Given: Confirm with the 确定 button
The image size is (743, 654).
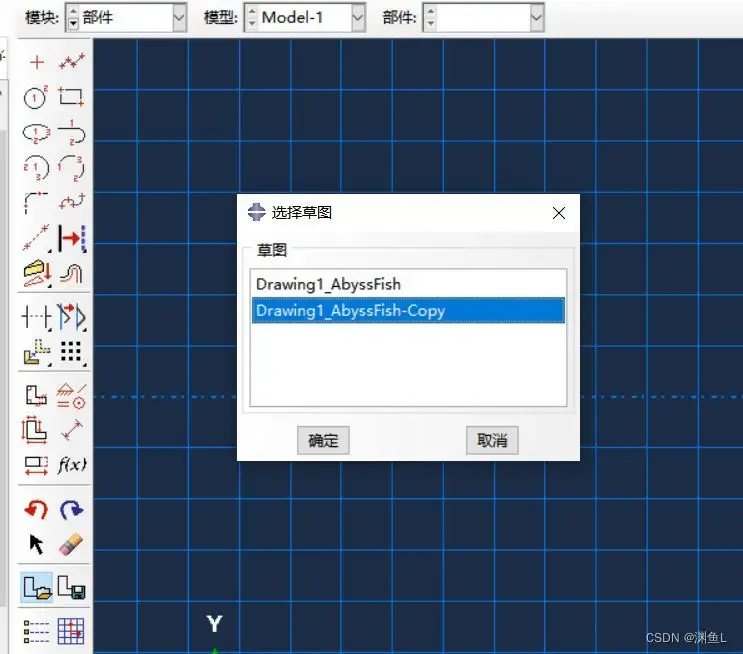Looking at the screenshot, I should pyautogui.click(x=323, y=441).
